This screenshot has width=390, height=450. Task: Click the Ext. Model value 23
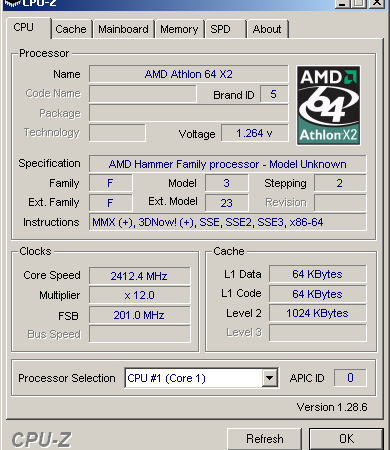click(x=227, y=203)
